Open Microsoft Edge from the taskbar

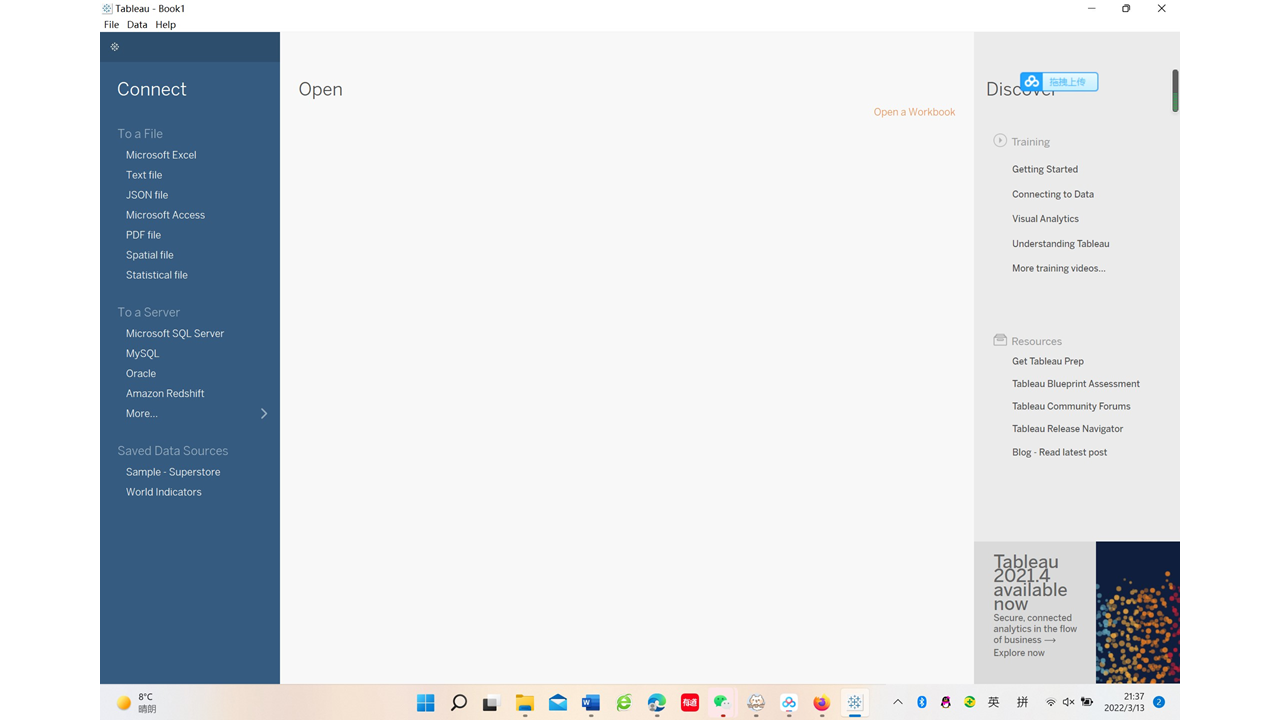[x=657, y=703]
